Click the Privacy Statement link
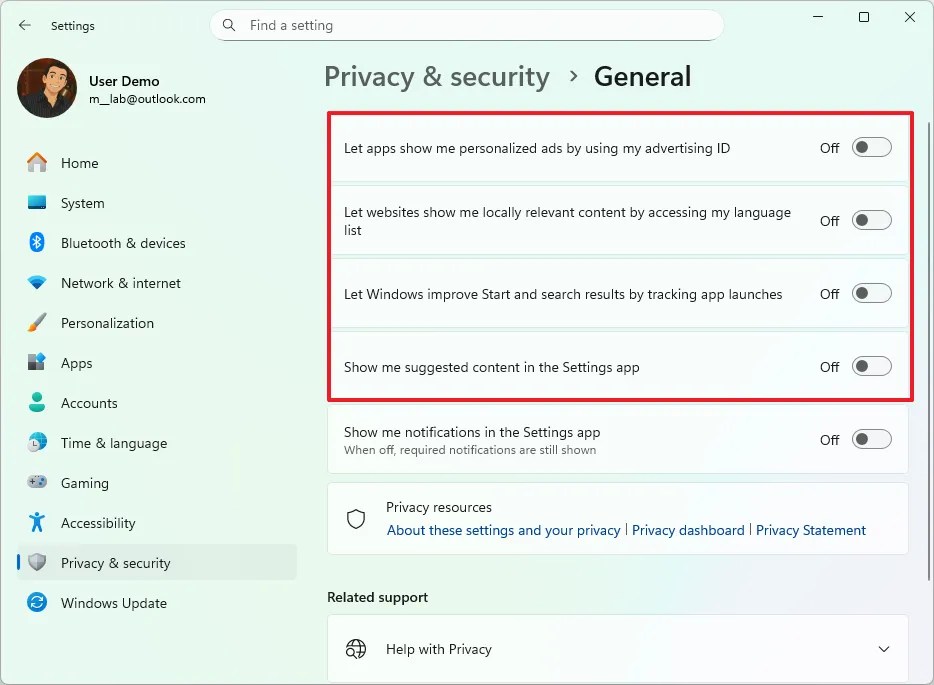This screenshot has height=685, width=934. pos(811,530)
